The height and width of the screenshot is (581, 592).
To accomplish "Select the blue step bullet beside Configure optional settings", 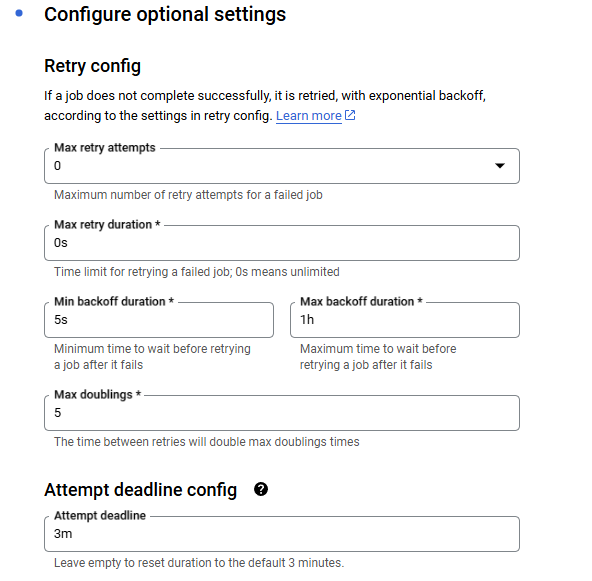I will 19,14.
